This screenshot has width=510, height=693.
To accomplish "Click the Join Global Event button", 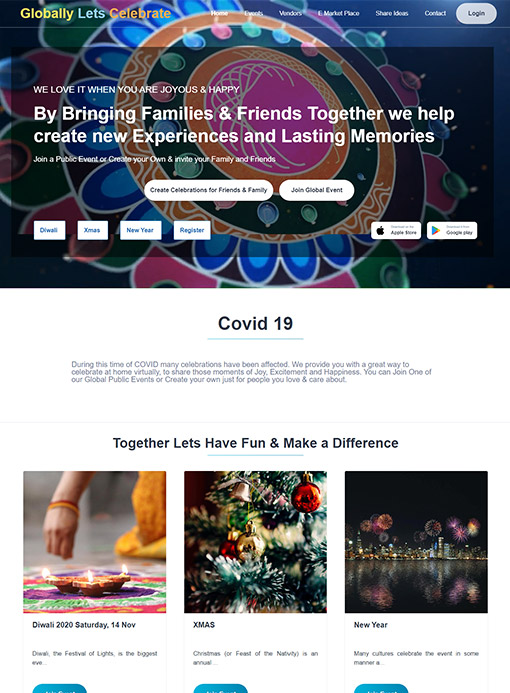I will [316, 190].
